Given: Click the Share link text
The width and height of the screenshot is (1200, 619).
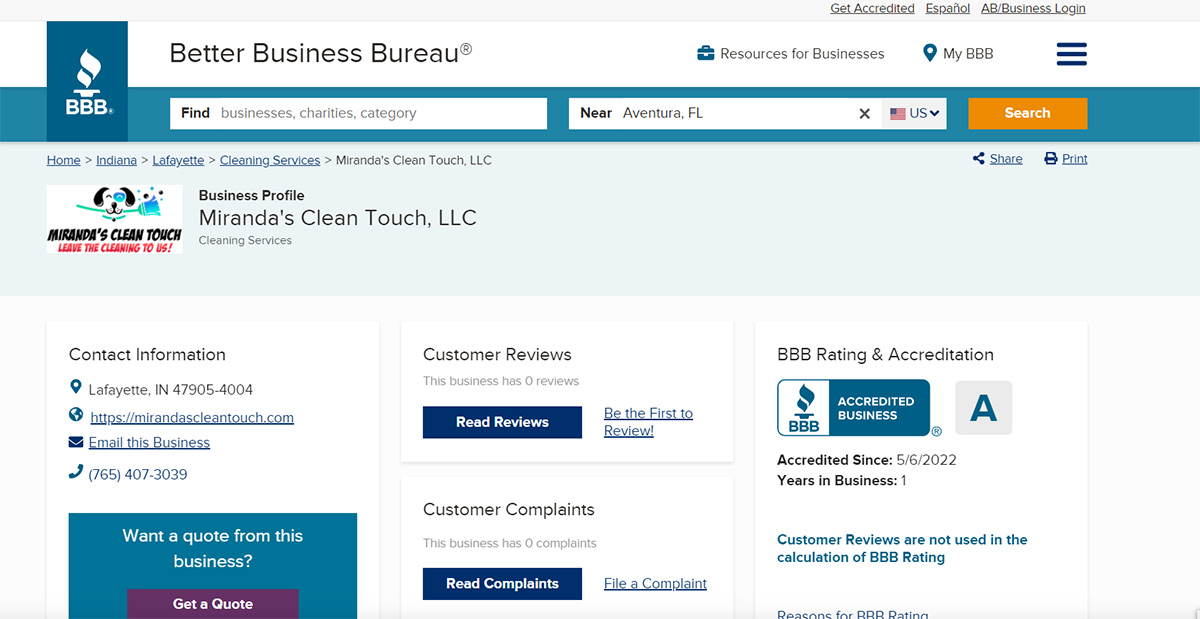Looking at the screenshot, I should pos(1006,159).
